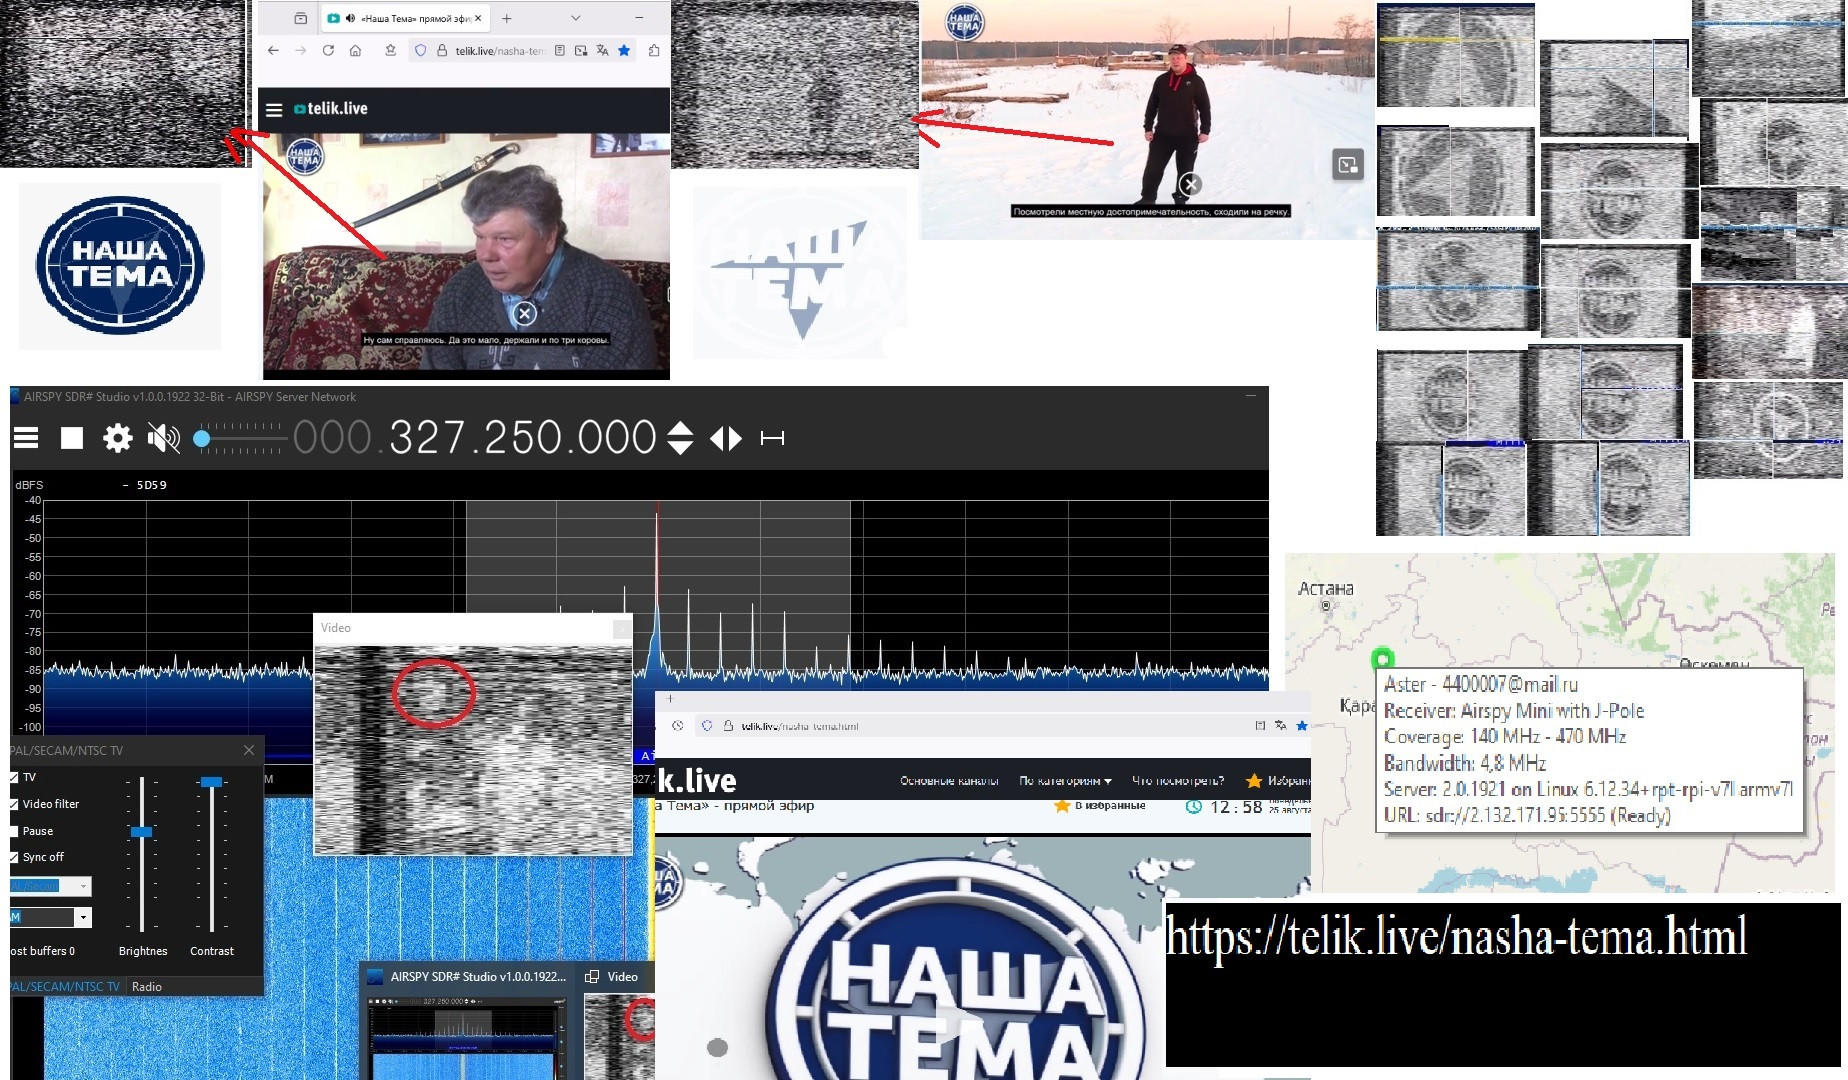This screenshot has width=1848, height=1080.
Task: Click the Contrast slider handle
Action: coord(211,782)
